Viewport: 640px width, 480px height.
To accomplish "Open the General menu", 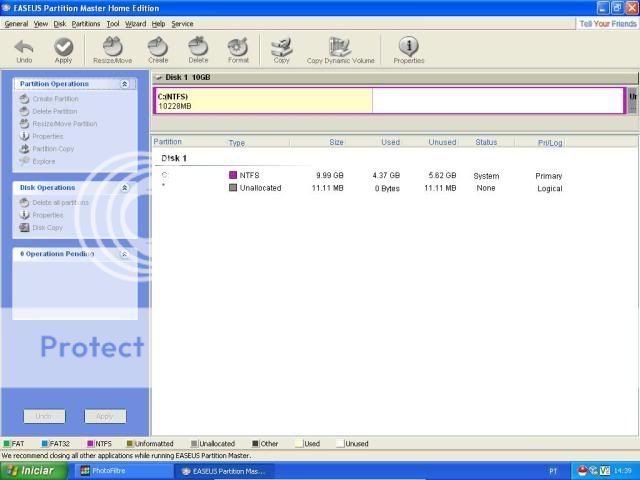I will coord(16,24).
